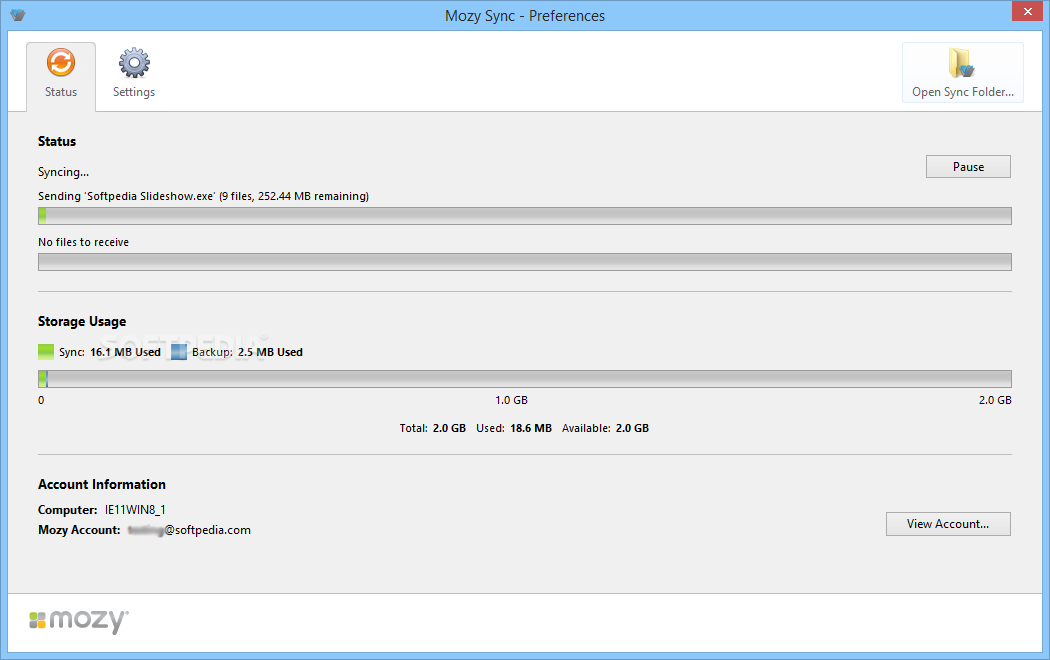Click the 'No files to receive' text
This screenshot has width=1050, height=660.
point(84,242)
